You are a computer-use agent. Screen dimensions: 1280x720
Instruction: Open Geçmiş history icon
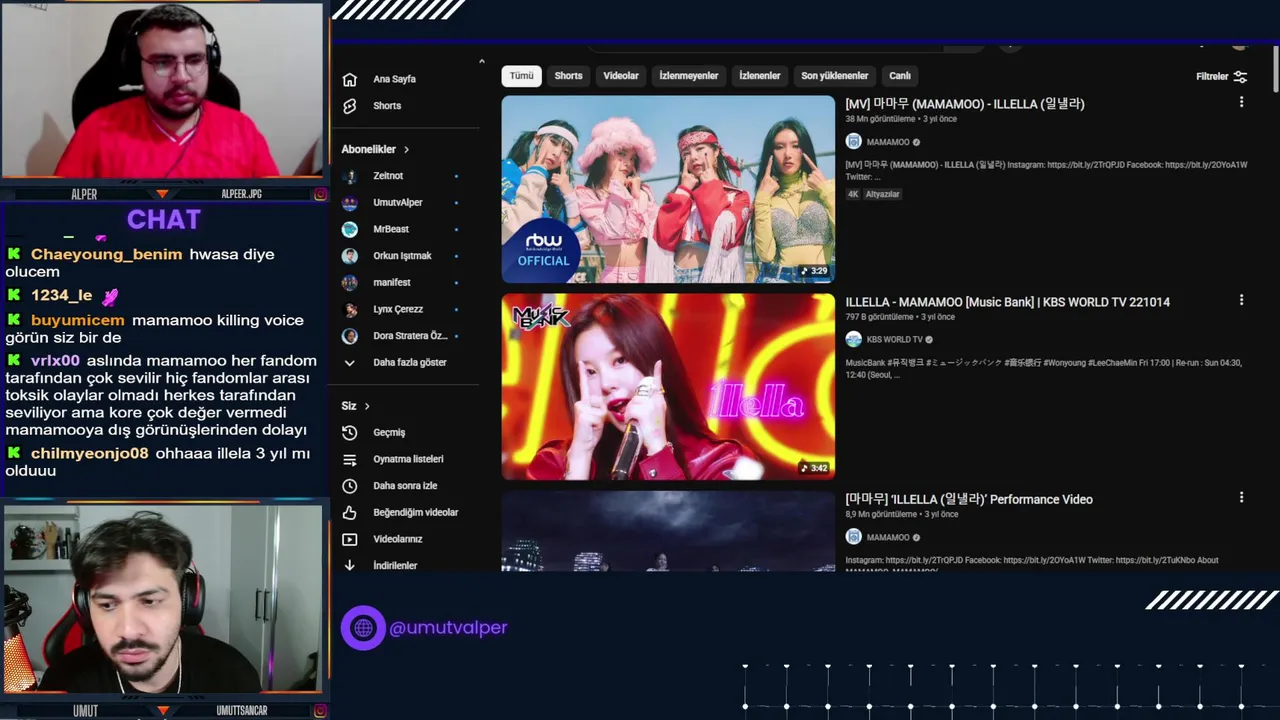(x=349, y=433)
